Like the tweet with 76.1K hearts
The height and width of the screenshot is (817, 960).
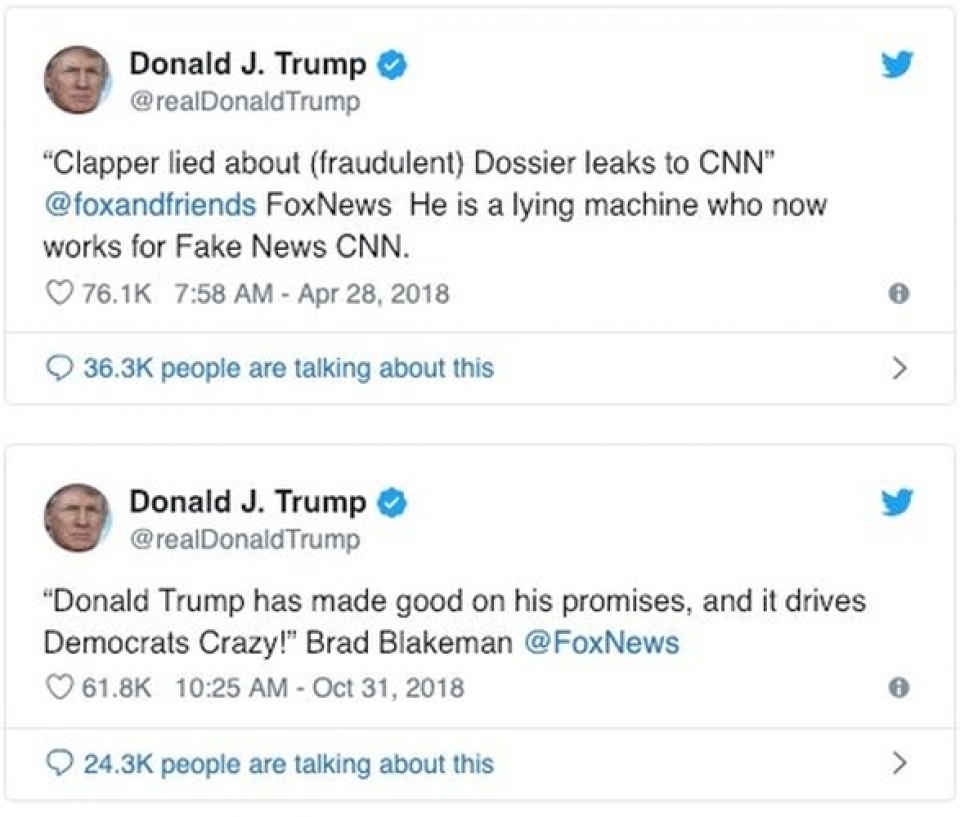click(x=62, y=294)
